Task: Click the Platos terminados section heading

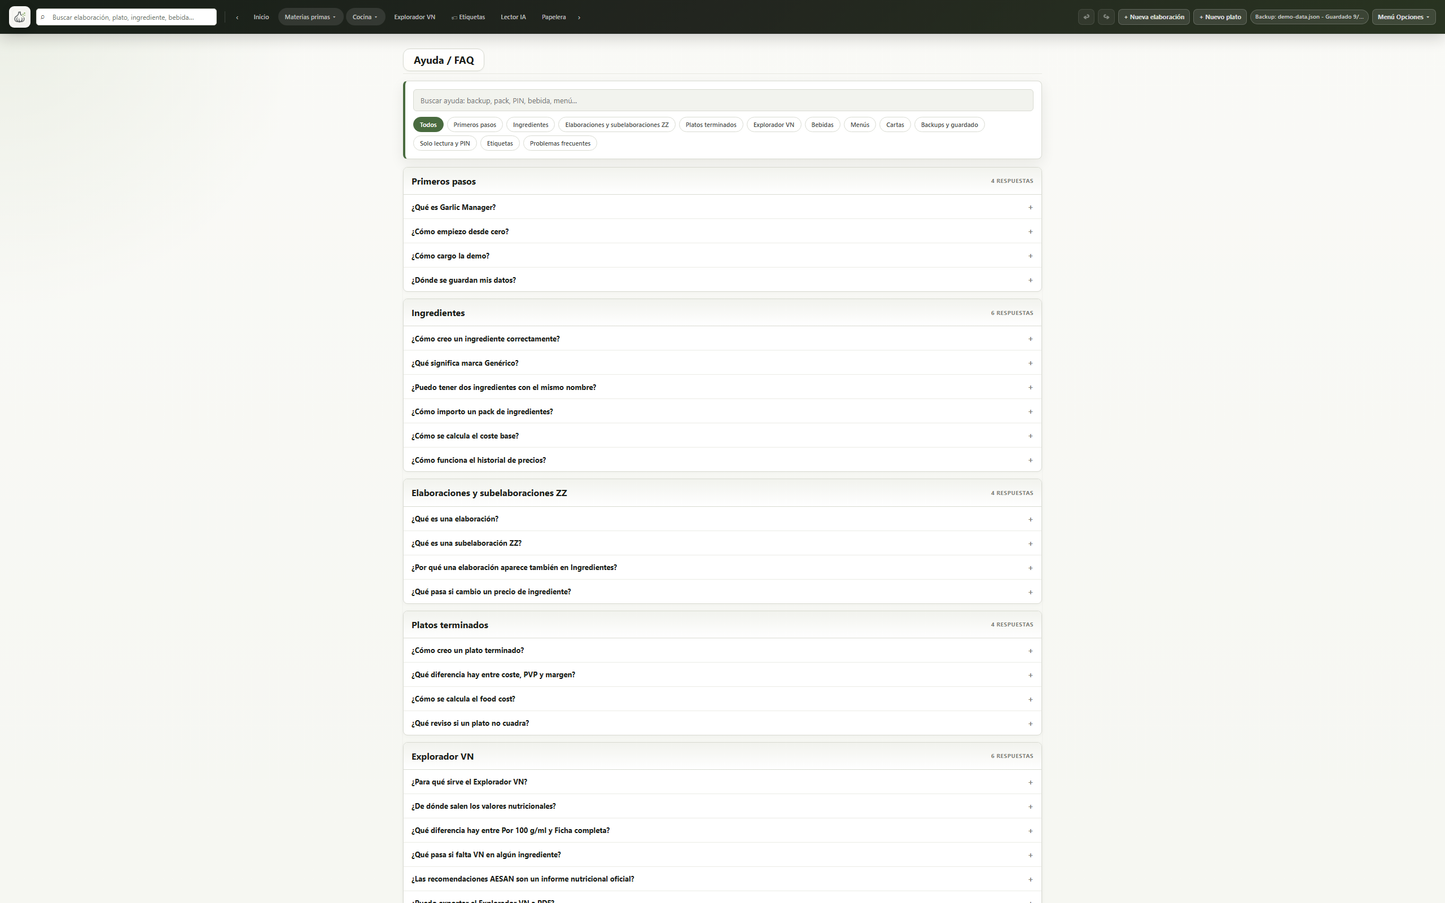Action: (x=450, y=625)
